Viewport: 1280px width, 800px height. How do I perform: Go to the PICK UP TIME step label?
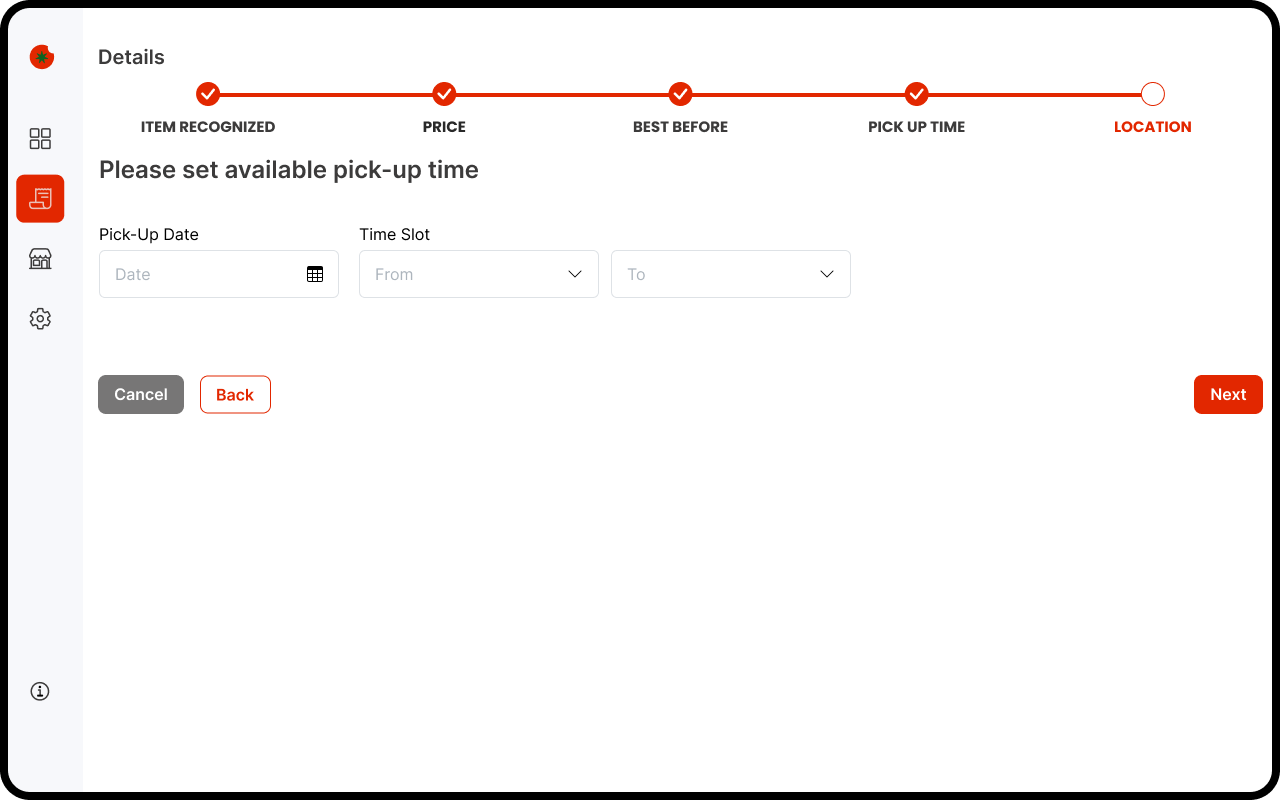coord(916,127)
